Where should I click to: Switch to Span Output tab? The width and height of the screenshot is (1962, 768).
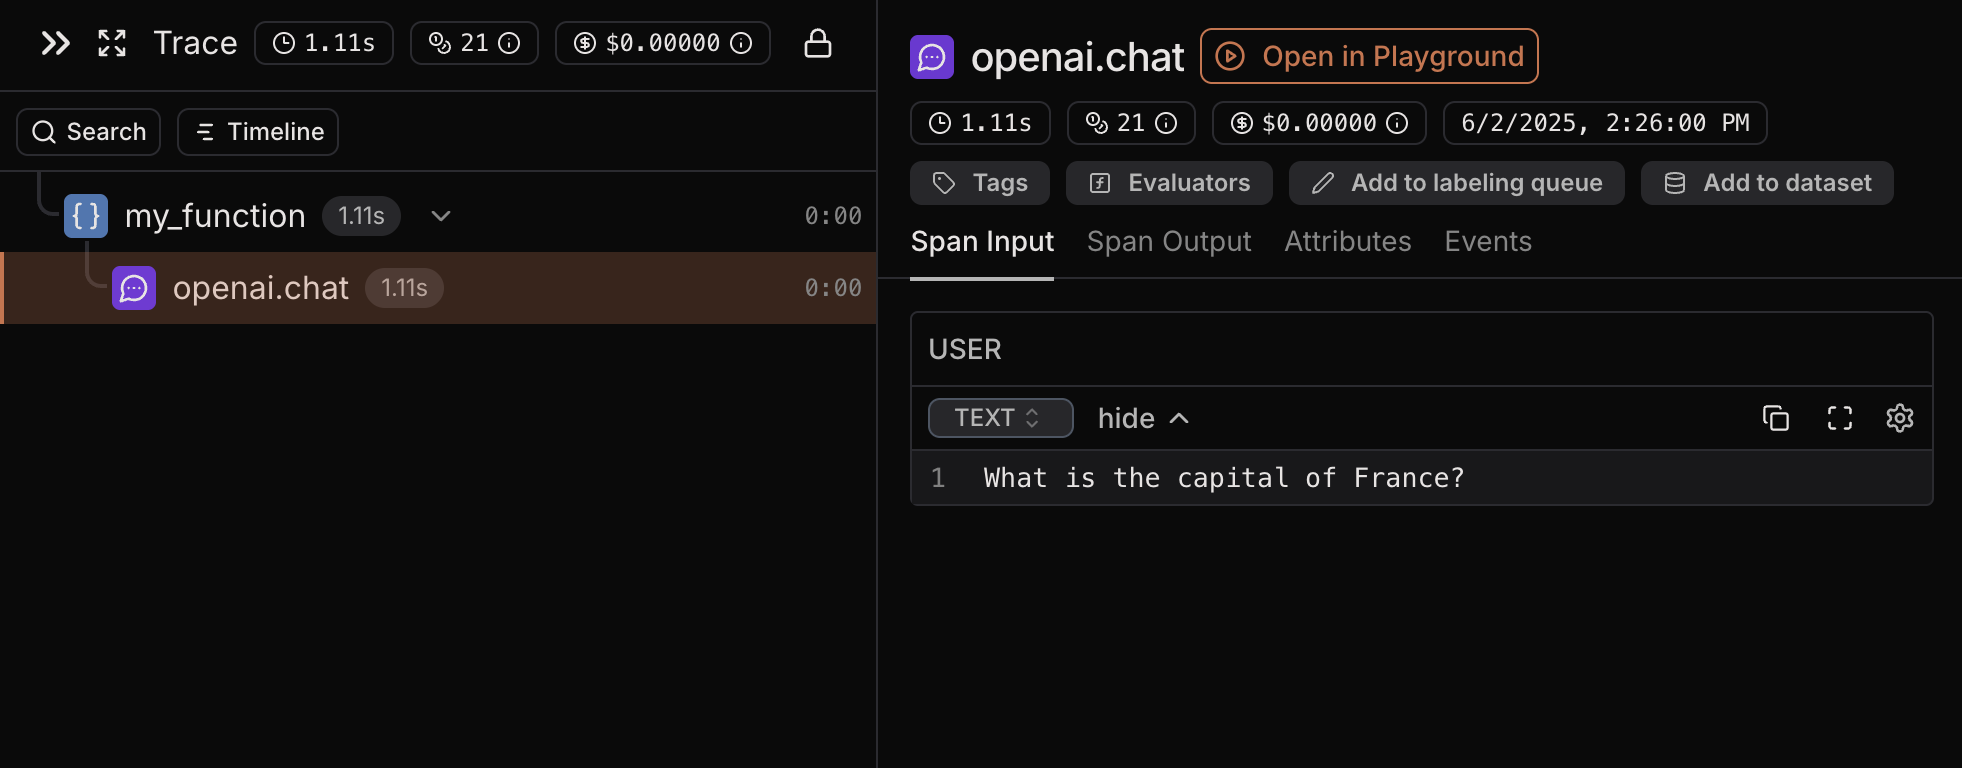1169,242
